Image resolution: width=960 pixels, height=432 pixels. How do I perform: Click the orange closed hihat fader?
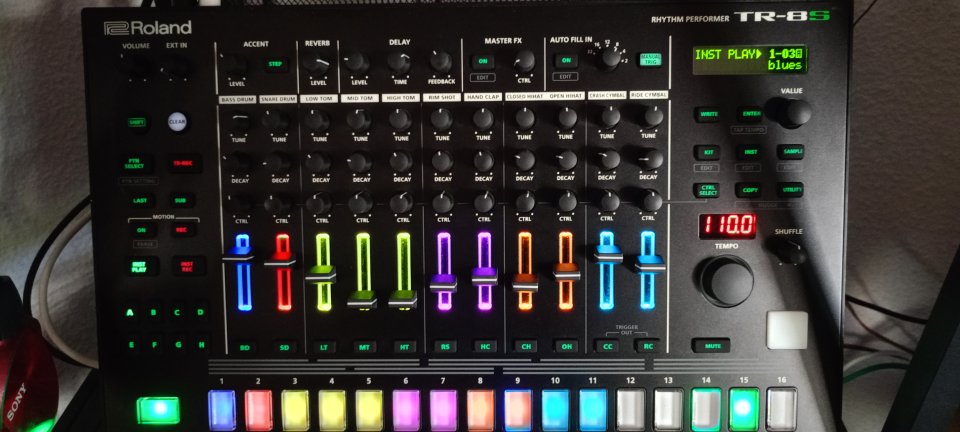pos(525,283)
